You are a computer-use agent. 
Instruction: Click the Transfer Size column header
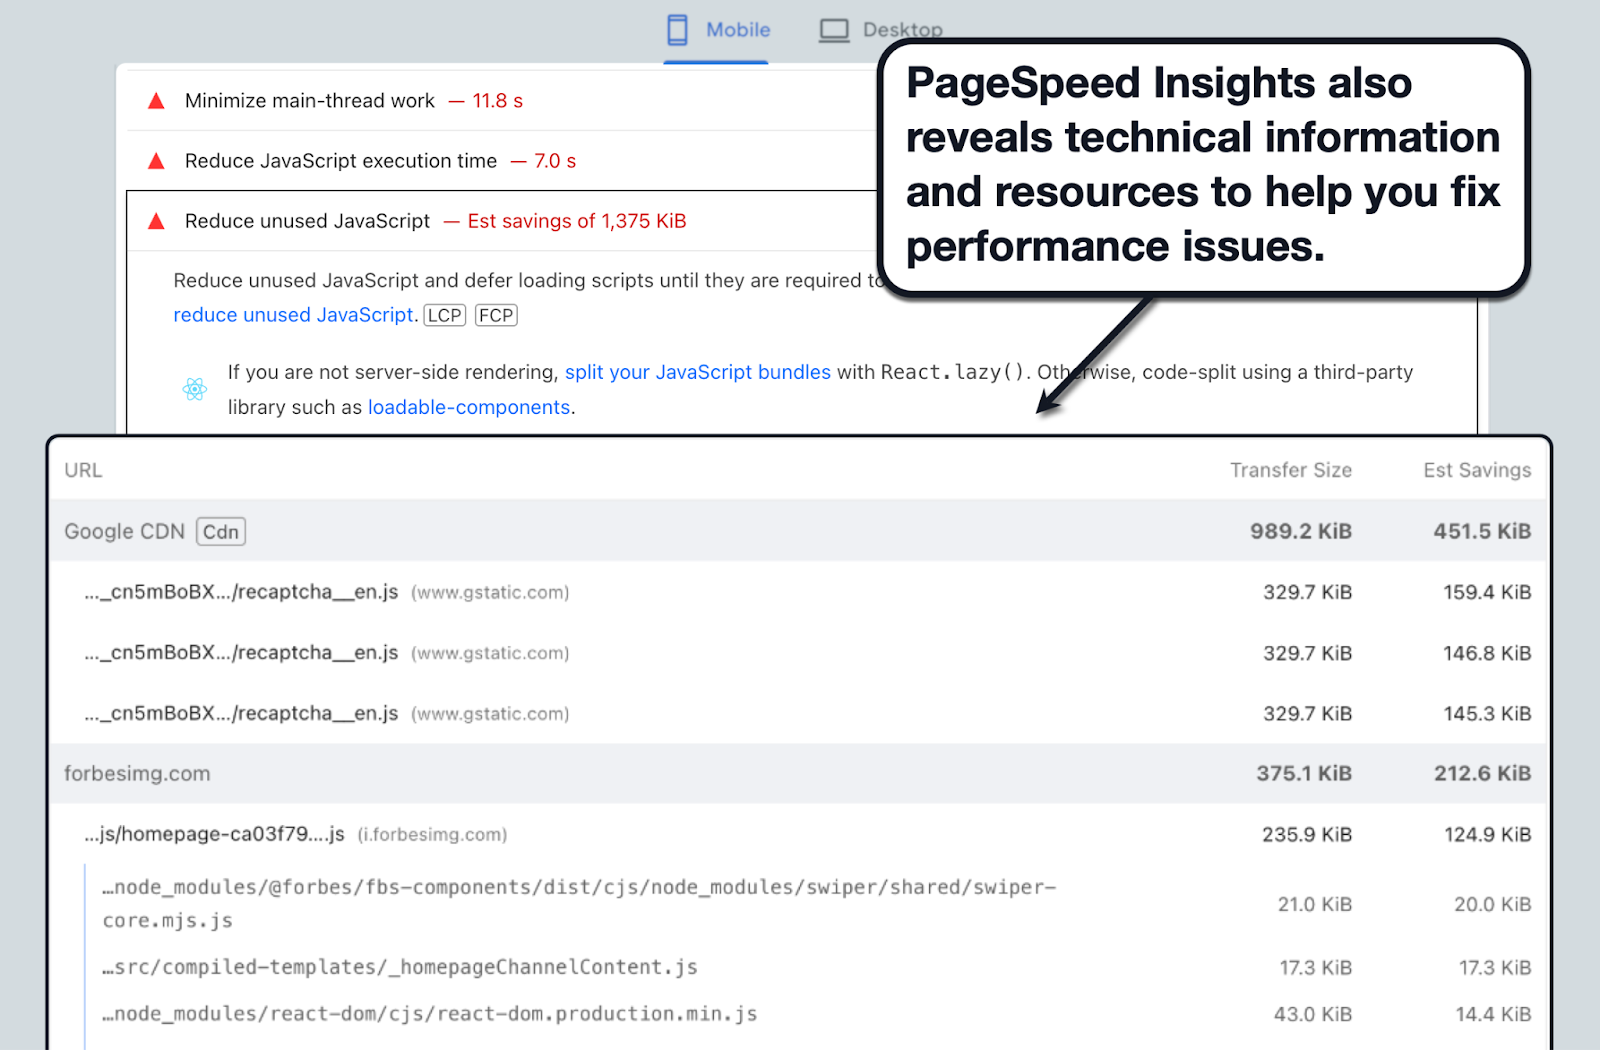[x=1291, y=470]
